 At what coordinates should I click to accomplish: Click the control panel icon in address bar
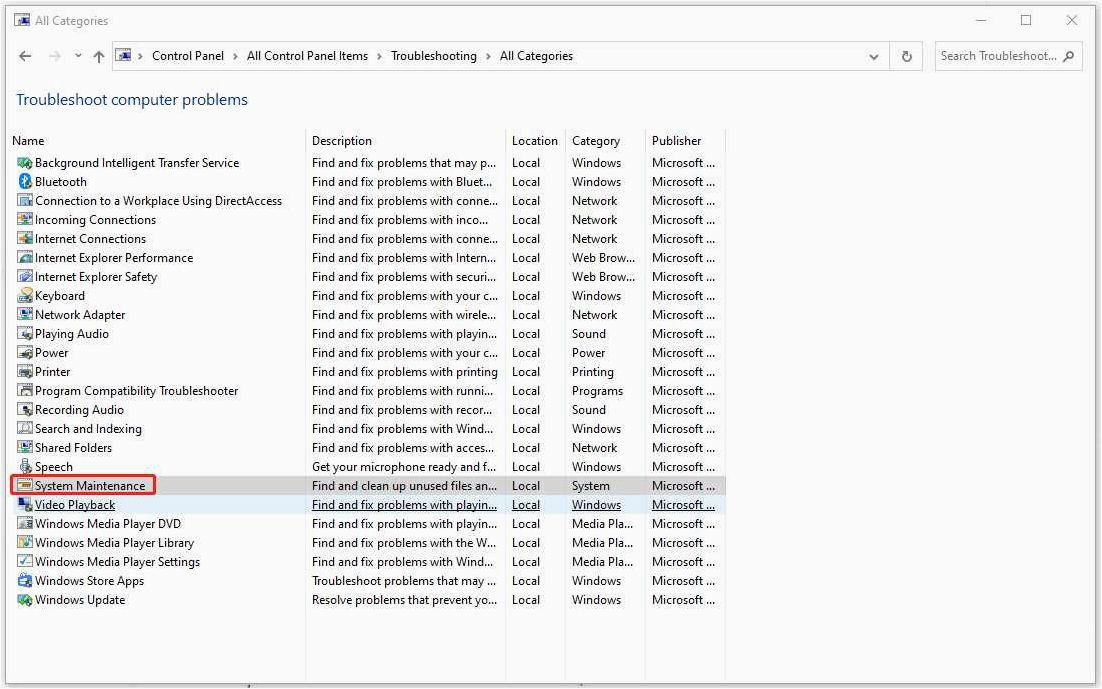click(124, 56)
